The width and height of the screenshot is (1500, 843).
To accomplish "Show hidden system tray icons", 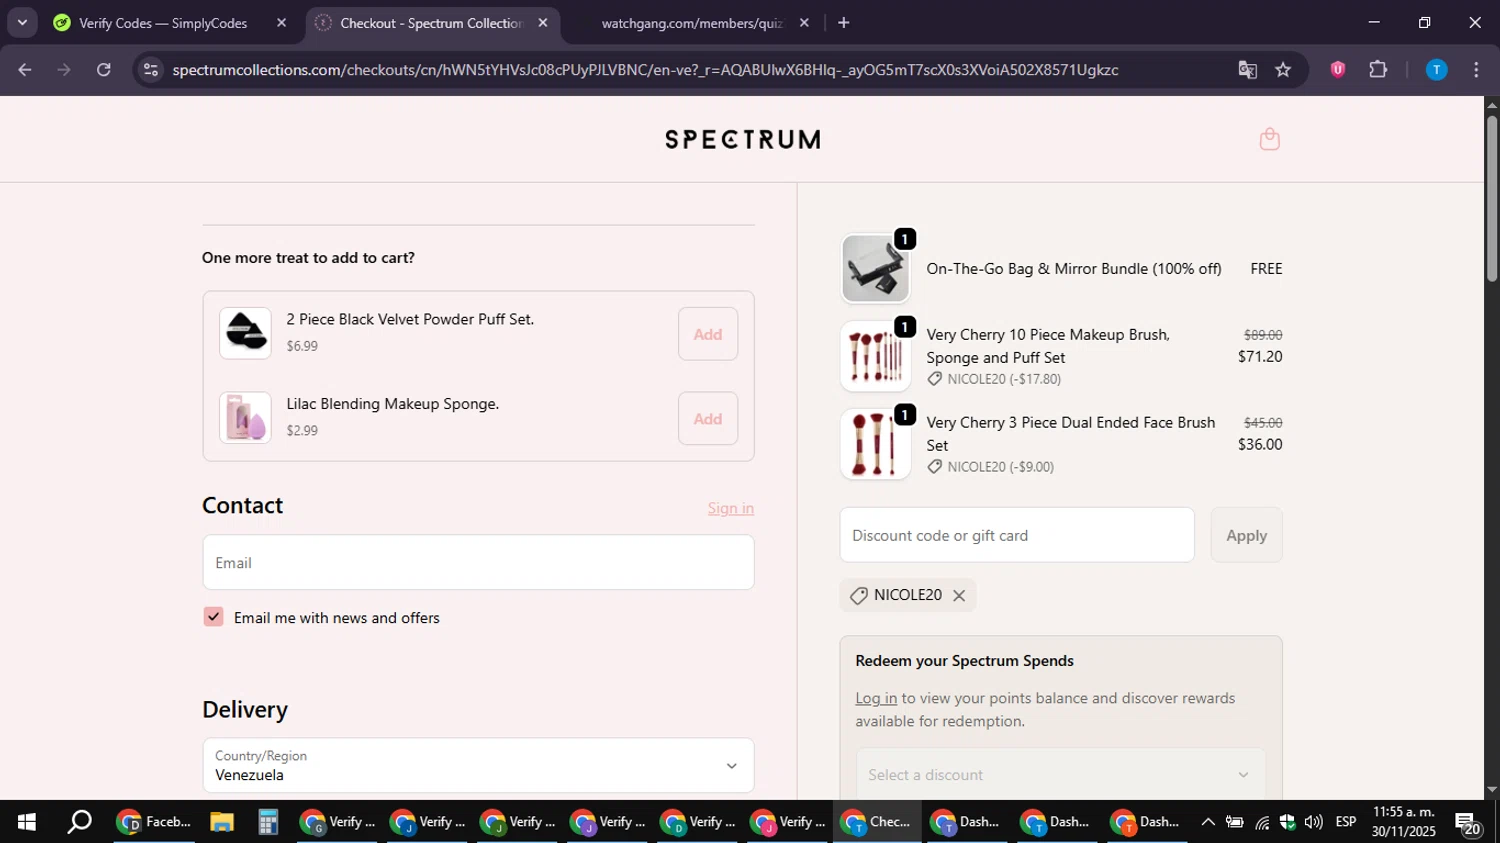I will click(x=1208, y=822).
